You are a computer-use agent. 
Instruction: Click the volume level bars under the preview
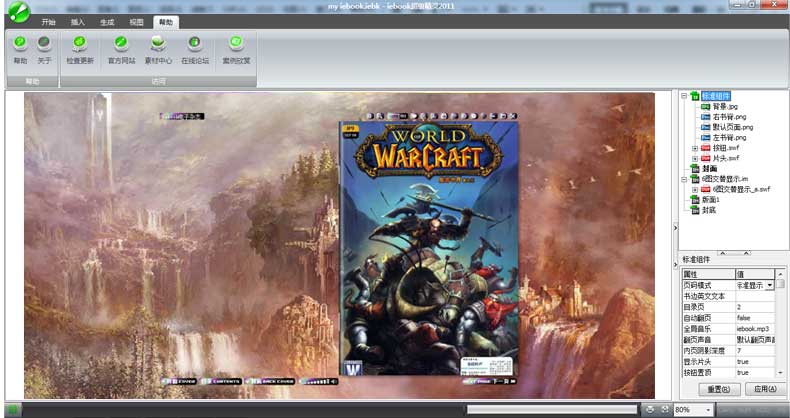click(x=314, y=382)
